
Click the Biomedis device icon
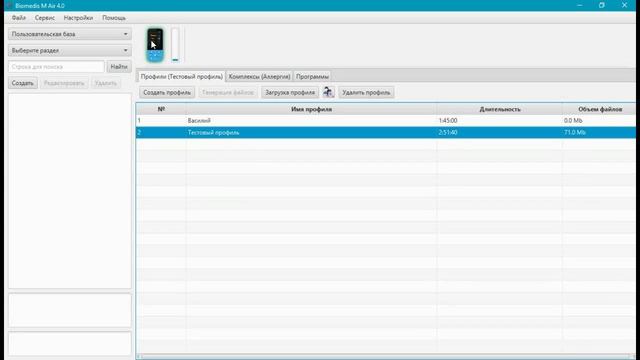[x=155, y=45]
